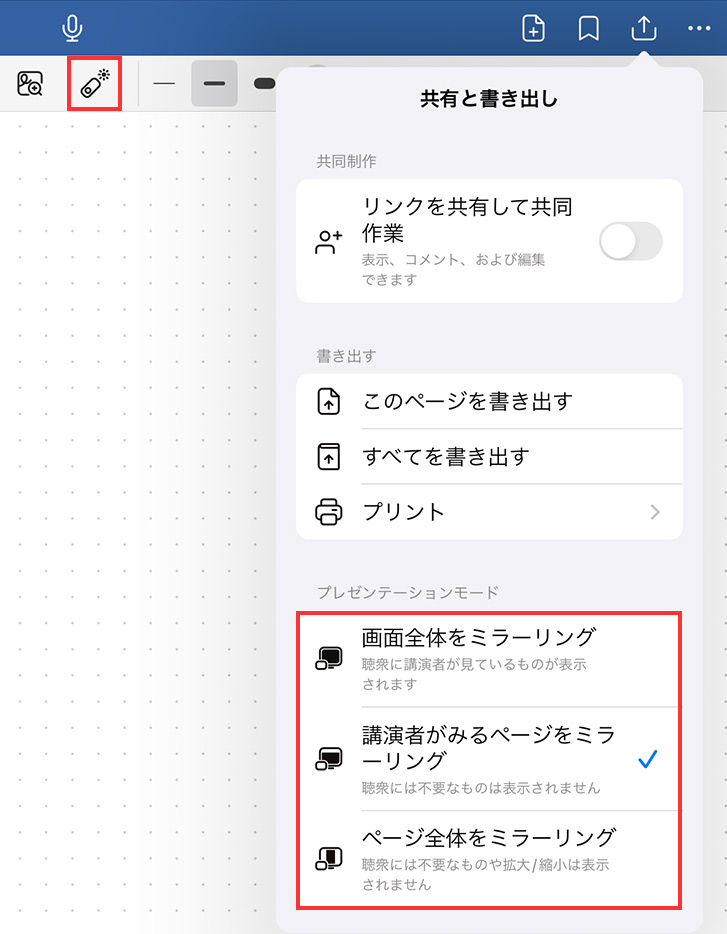Pick the thin stroke width
This screenshot has height=934, width=727.
[x=164, y=83]
